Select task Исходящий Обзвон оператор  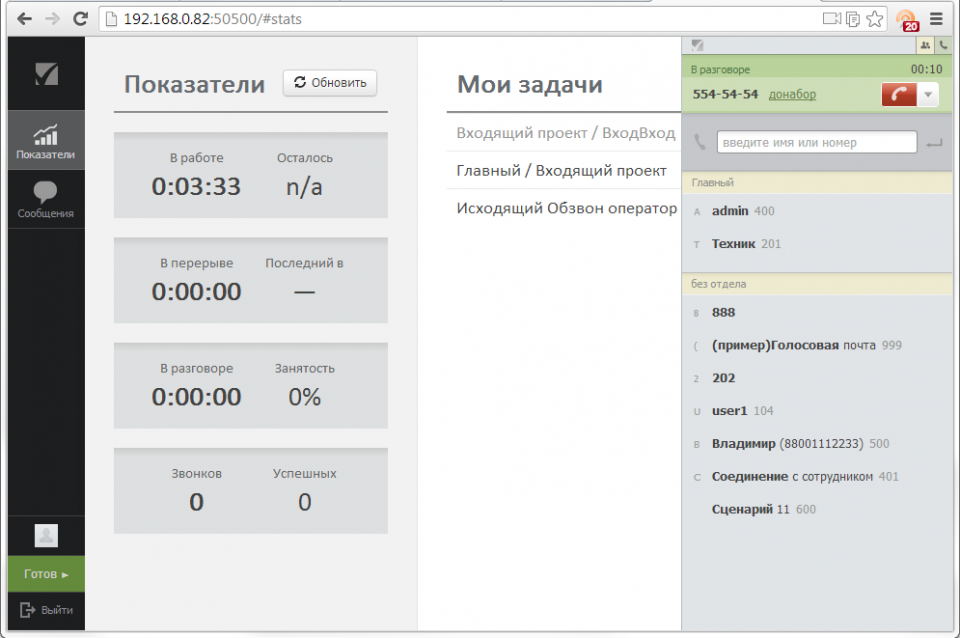click(x=566, y=209)
